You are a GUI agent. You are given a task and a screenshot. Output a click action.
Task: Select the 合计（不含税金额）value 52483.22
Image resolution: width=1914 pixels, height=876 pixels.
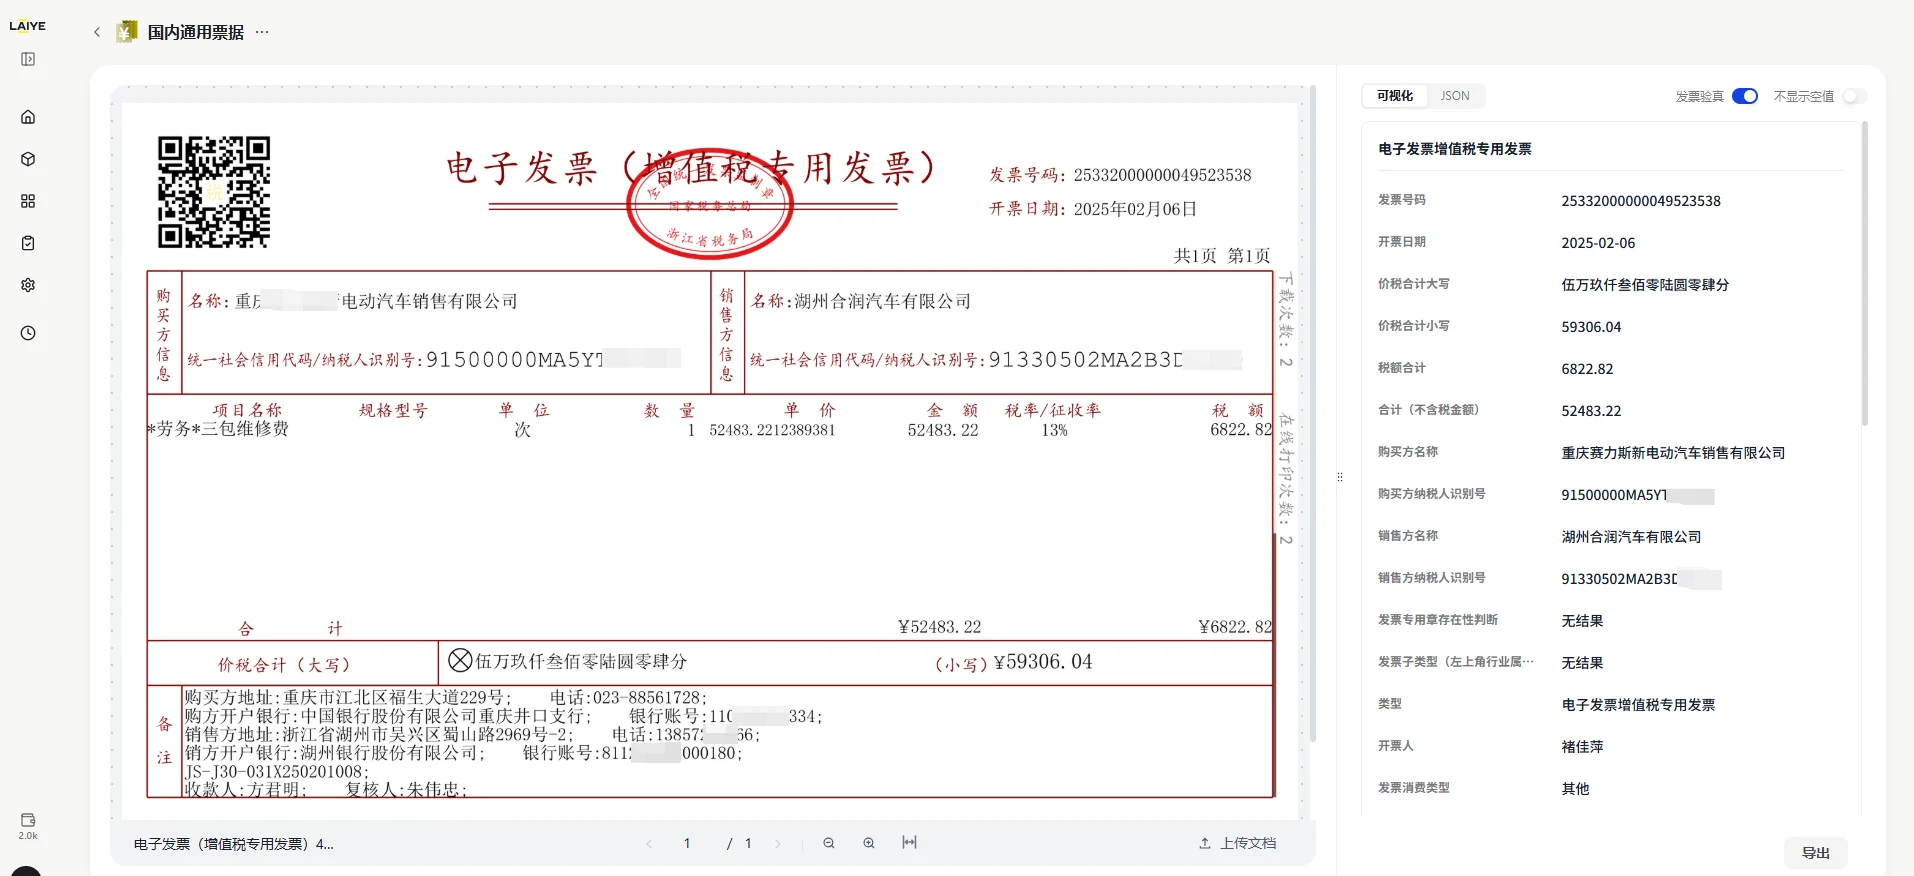[1591, 411]
